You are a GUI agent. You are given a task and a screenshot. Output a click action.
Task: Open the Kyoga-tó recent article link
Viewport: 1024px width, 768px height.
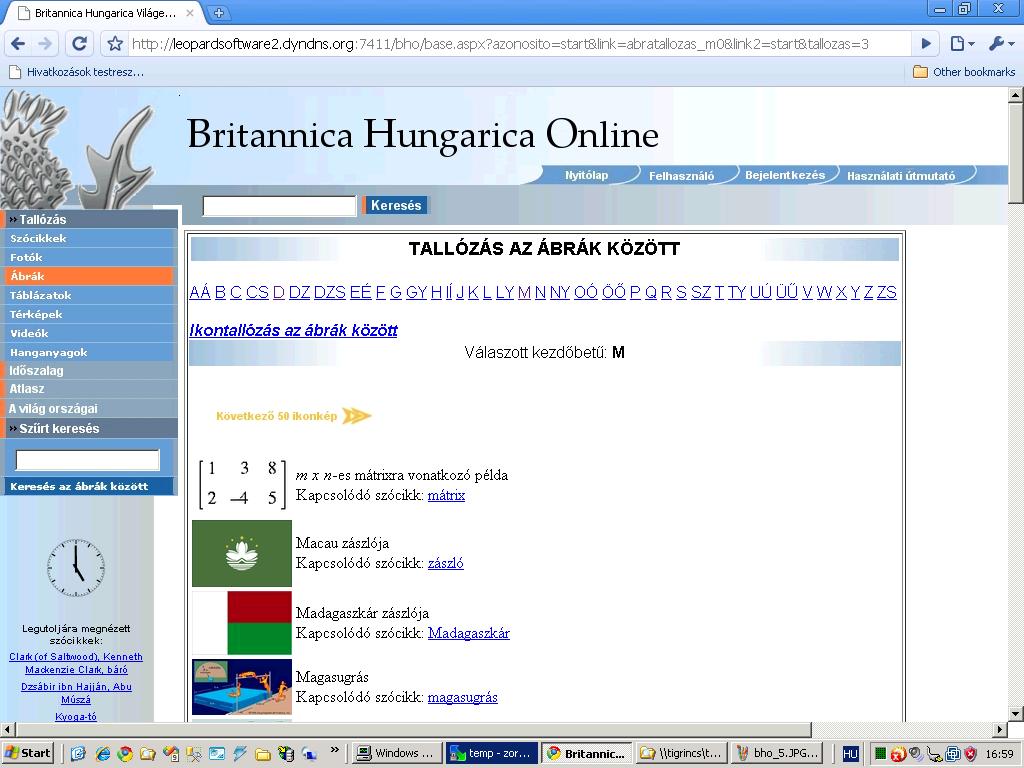(x=76, y=716)
